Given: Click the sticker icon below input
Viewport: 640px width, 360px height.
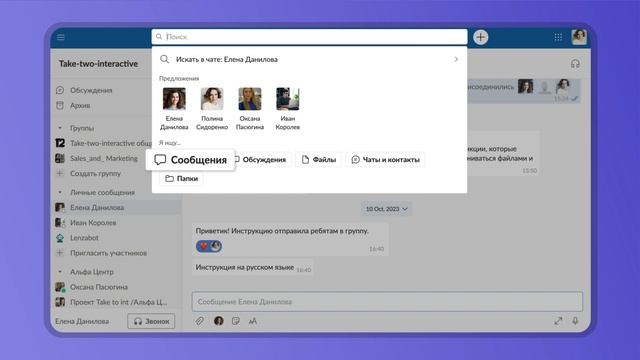Looking at the screenshot, I should click(x=236, y=321).
